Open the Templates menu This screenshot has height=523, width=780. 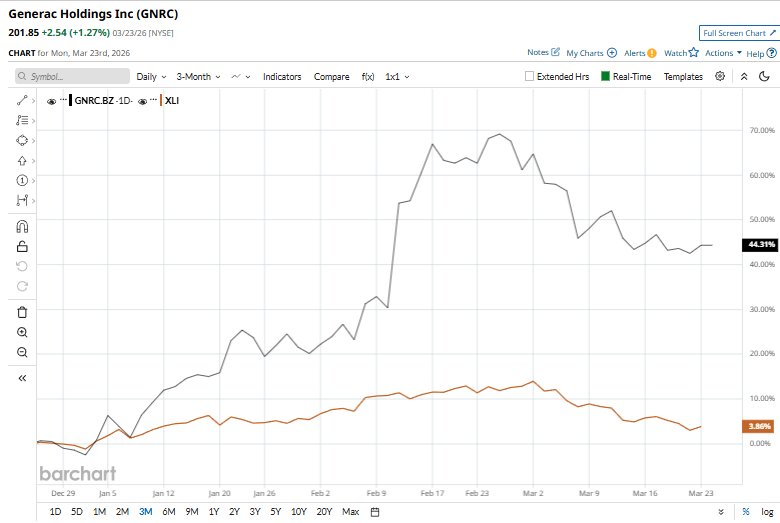(x=683, y=77)
